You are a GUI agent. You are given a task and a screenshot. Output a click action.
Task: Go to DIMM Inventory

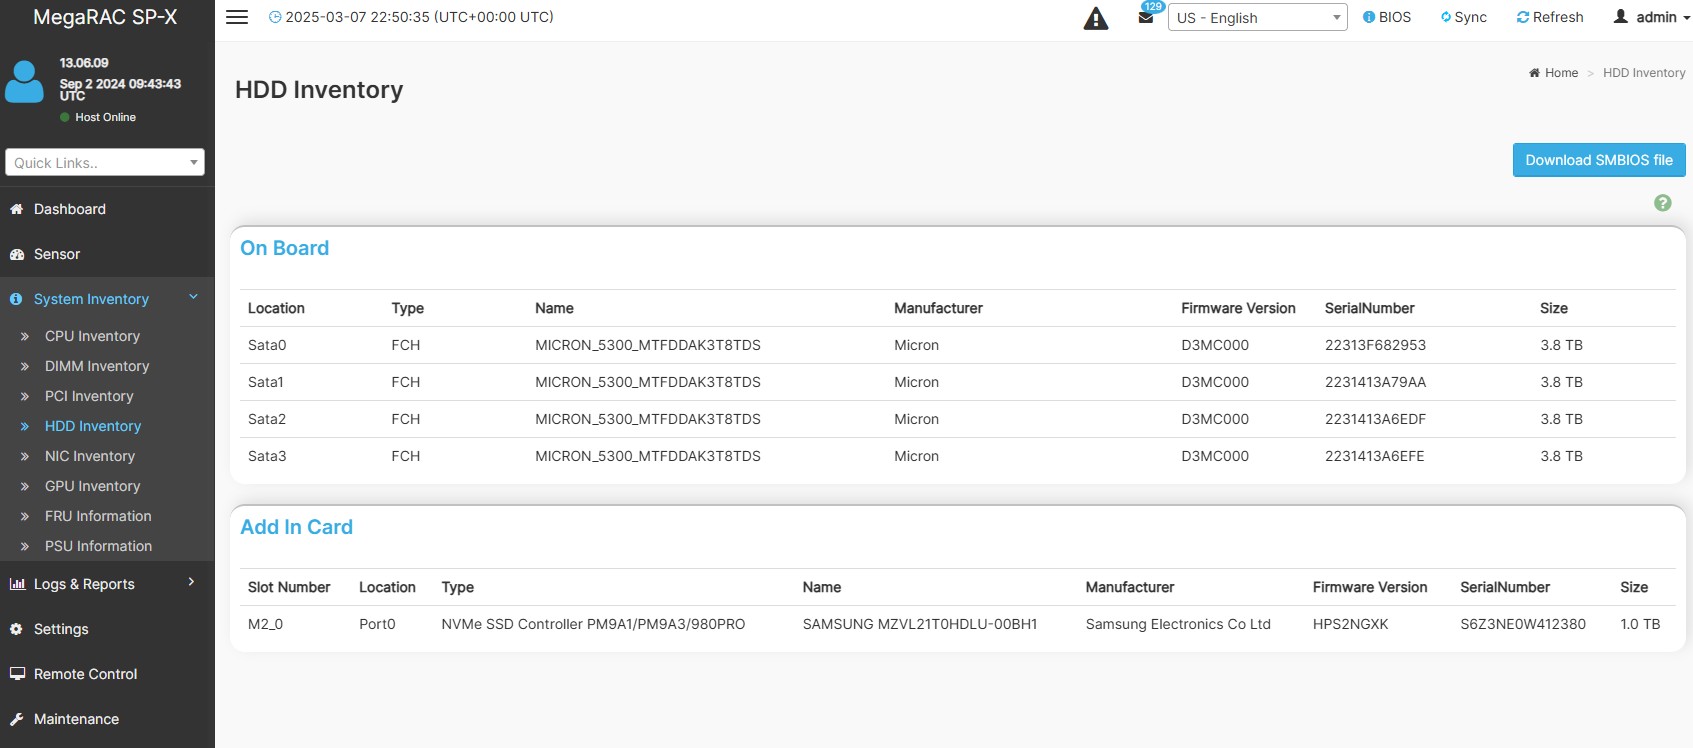point(97,366)
